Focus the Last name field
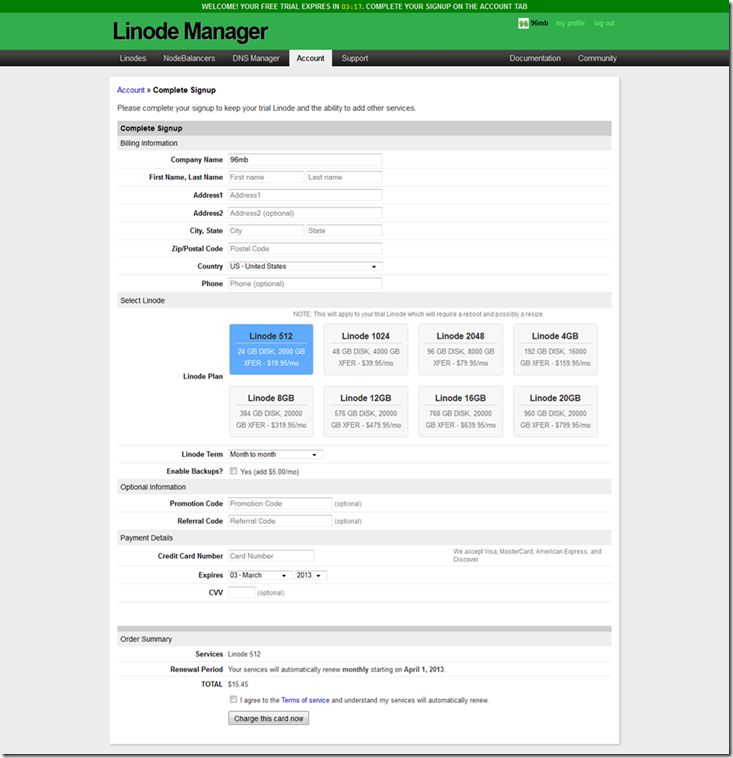Image resolution: width=733 pixels, height=758 pixels. click(x=344, y=177)
